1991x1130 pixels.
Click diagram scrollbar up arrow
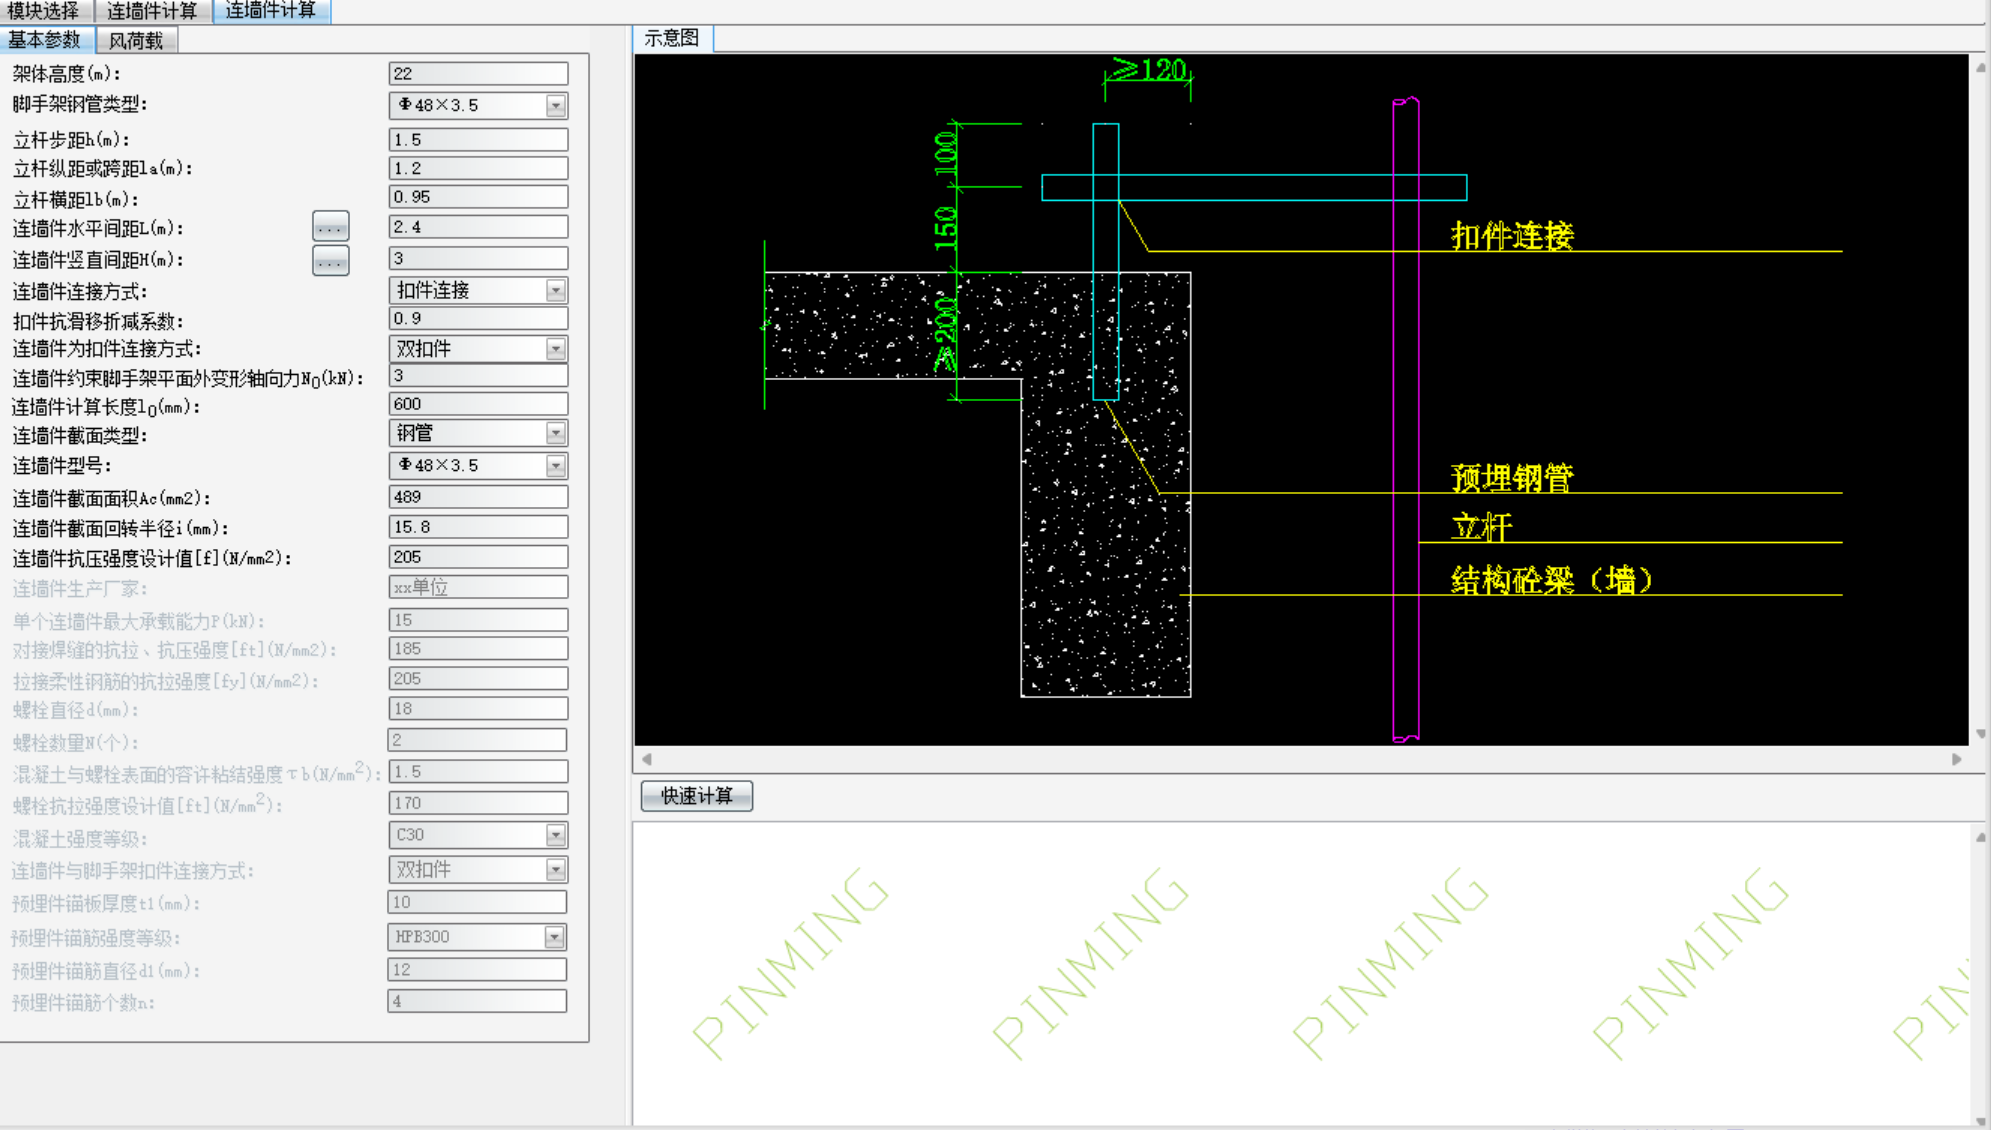1980,68
